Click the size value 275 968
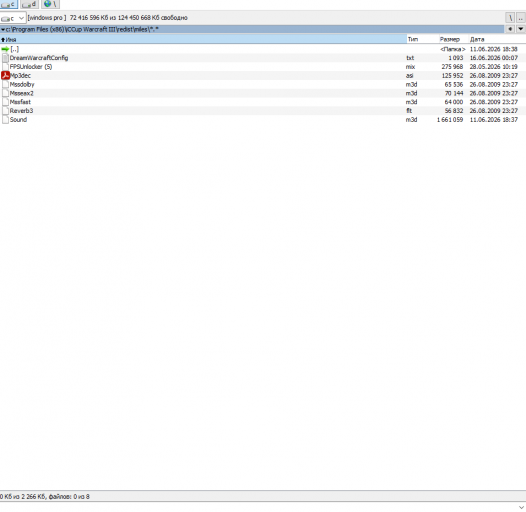Viewport: 526px width, 512px height. 452,67
